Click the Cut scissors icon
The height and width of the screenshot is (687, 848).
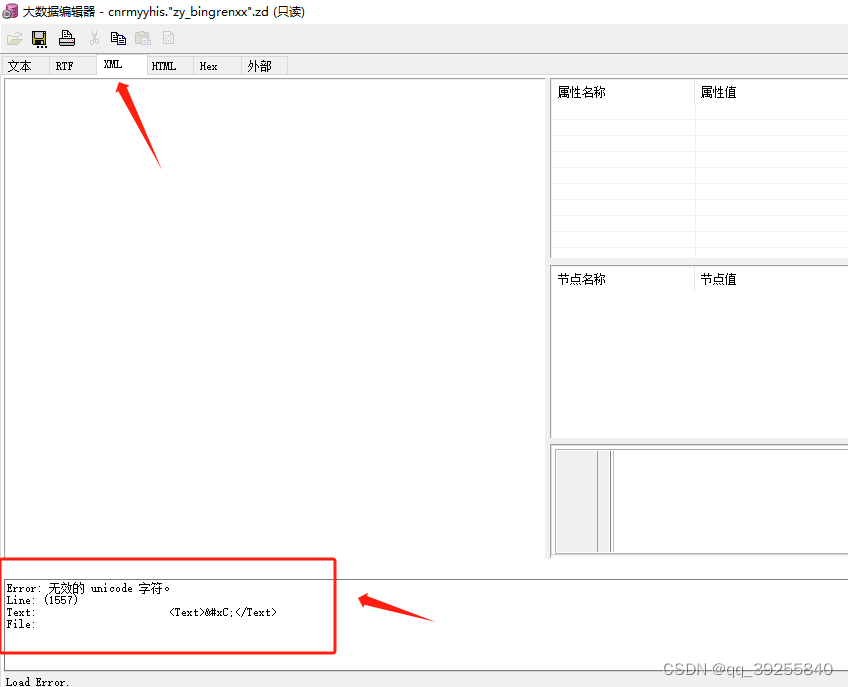(x=94, y=38)
